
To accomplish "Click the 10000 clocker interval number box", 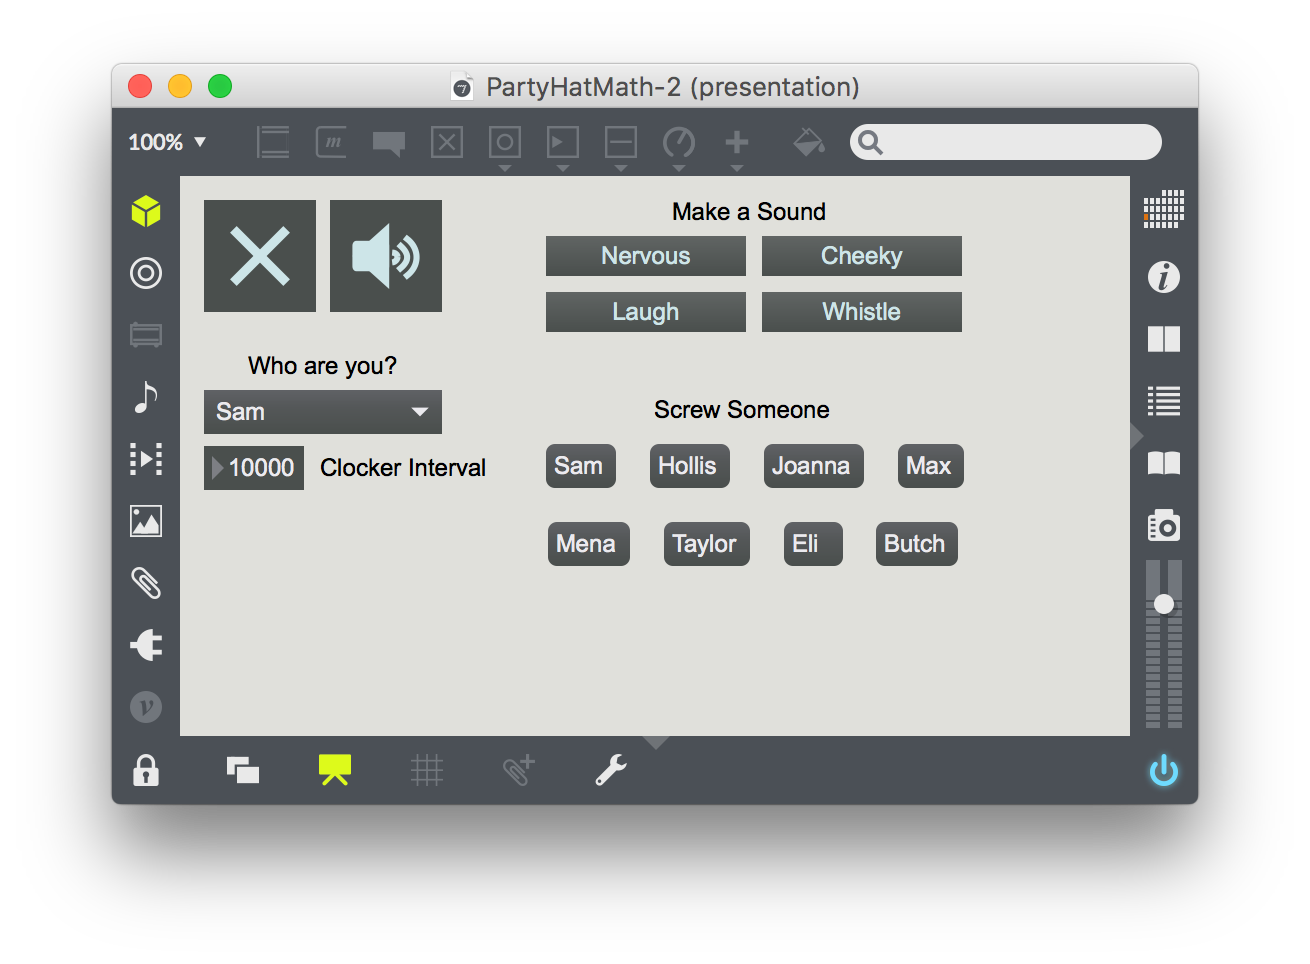I will [254, 468].
